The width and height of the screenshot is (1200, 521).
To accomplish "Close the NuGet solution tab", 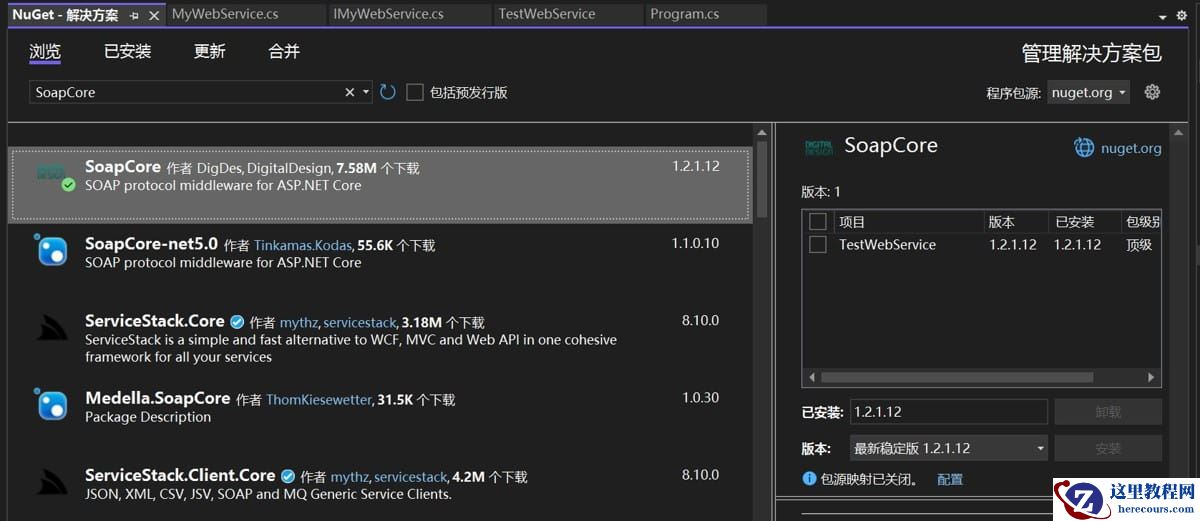I will (153, 15).
